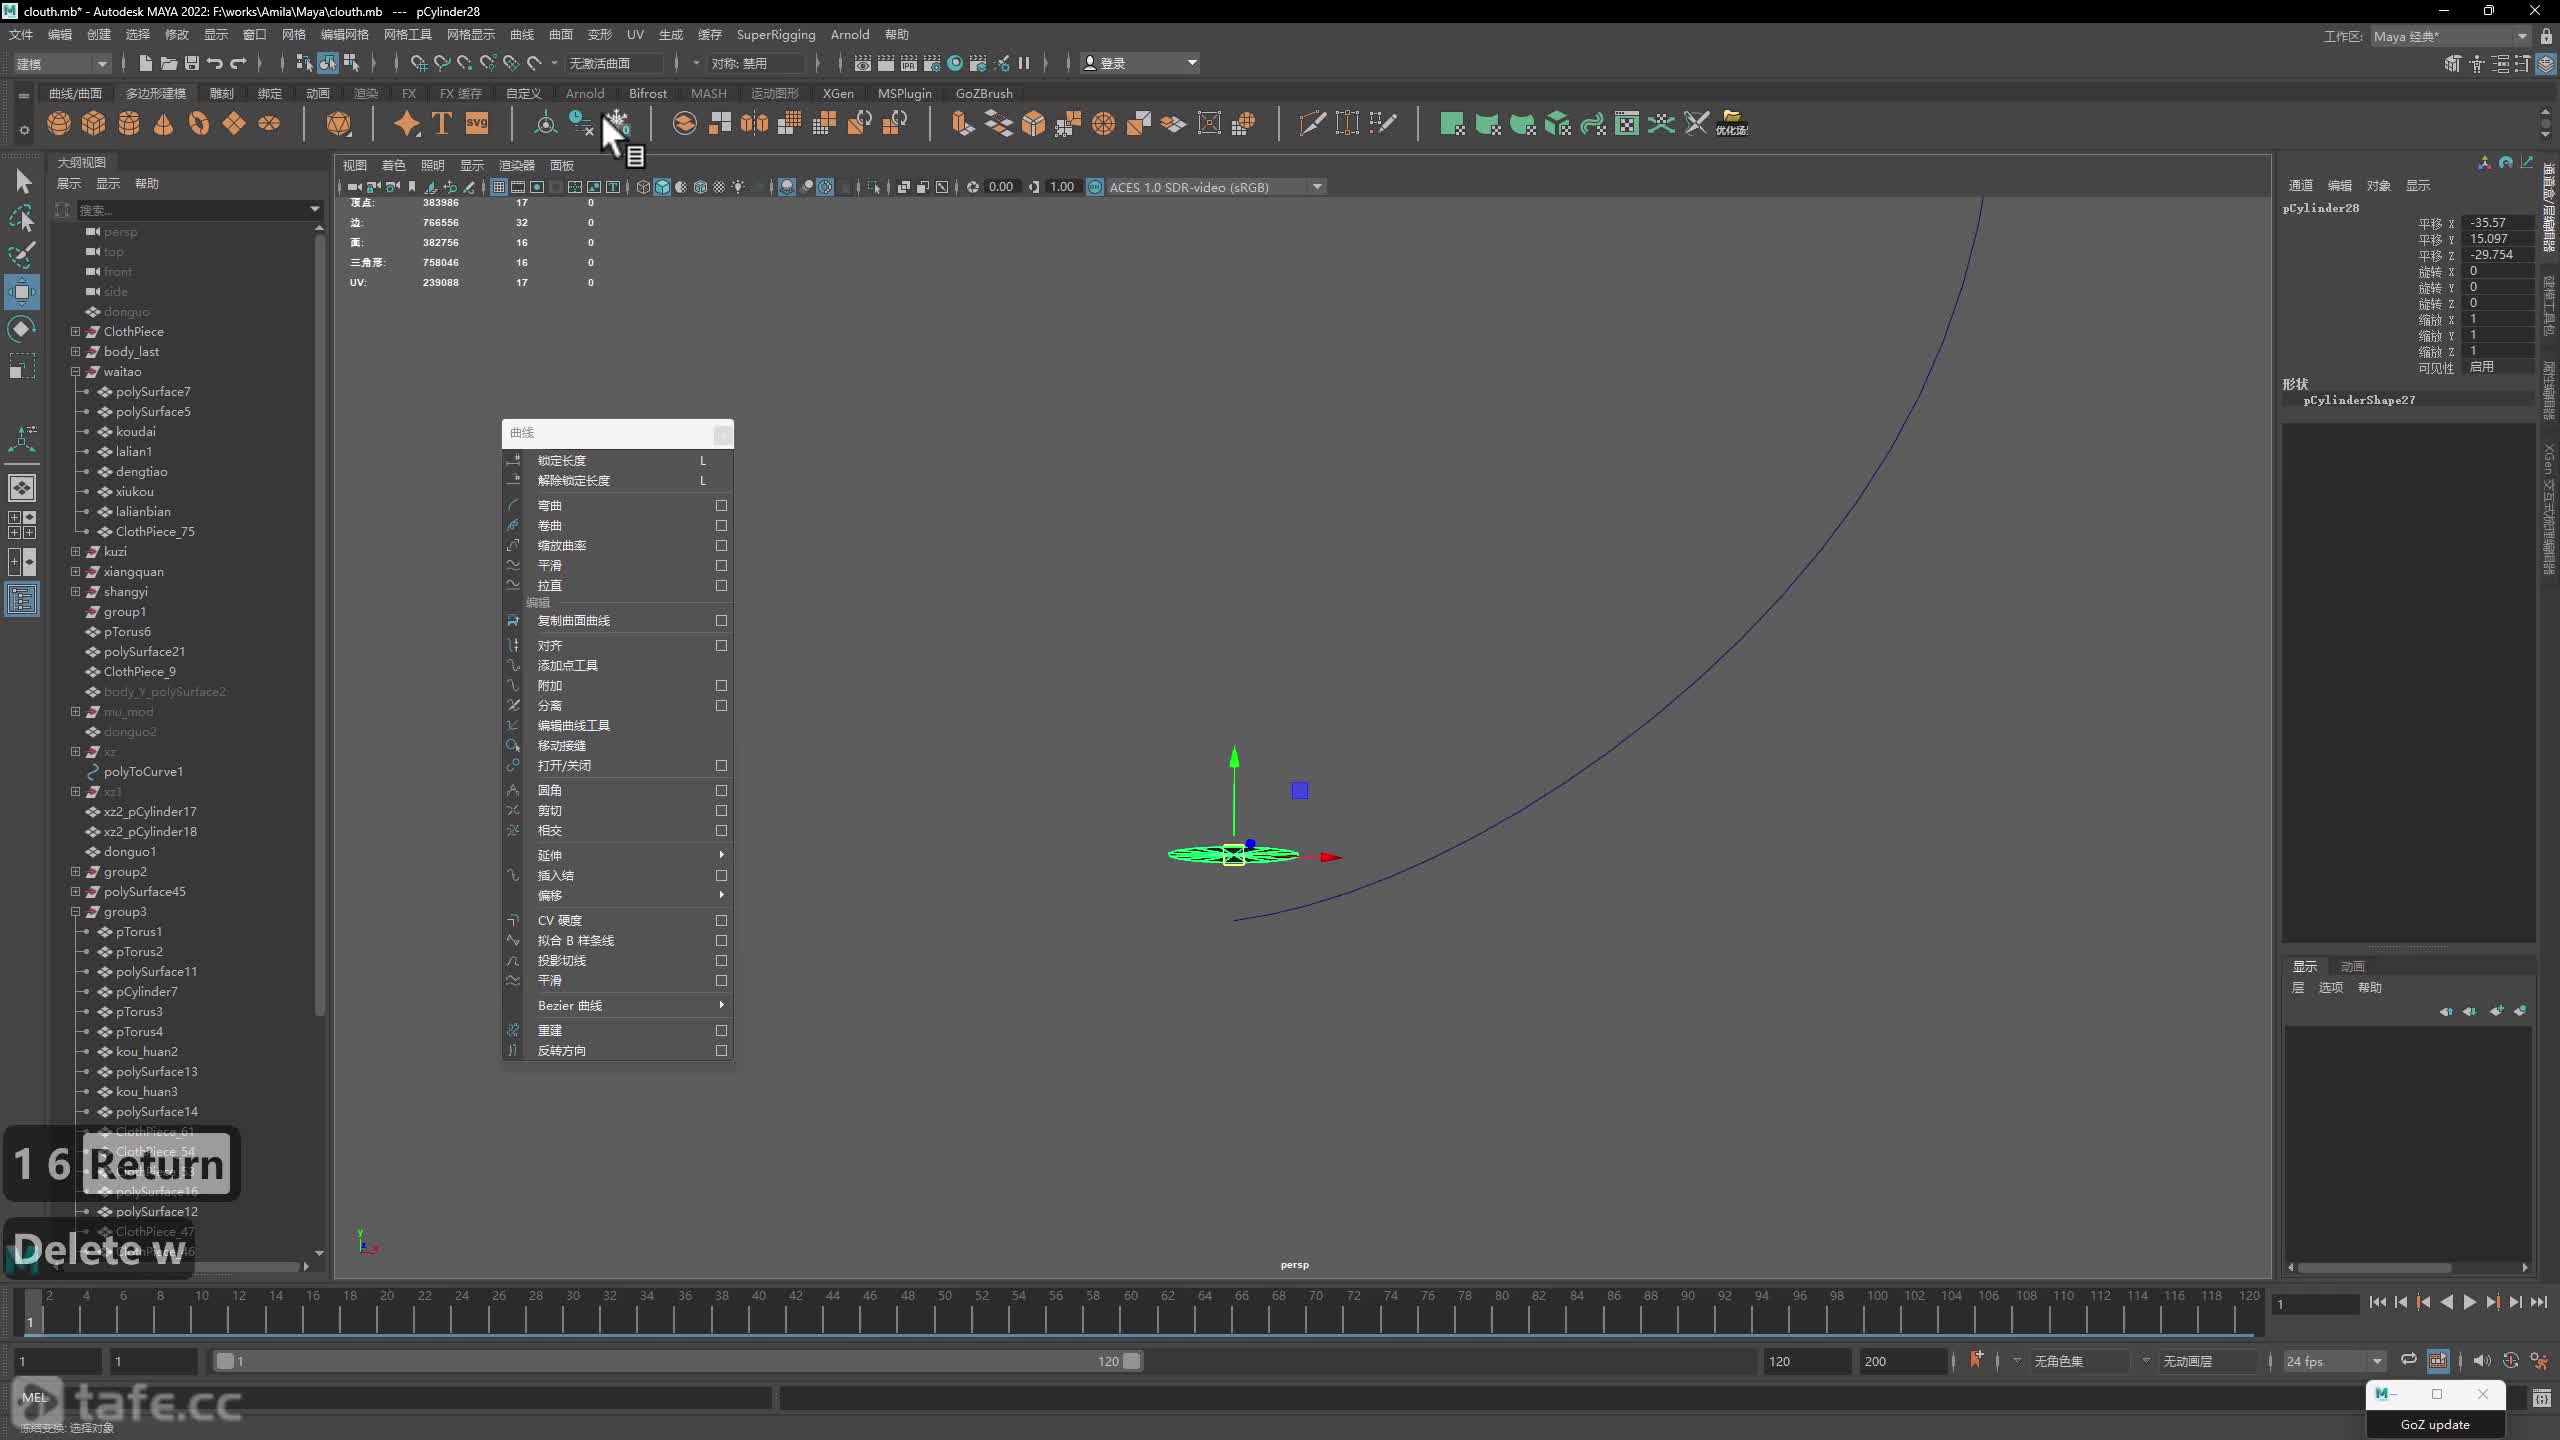Activate the Select tool arrow
Screen dimensions: 2560x1440
tap(22, 181)
